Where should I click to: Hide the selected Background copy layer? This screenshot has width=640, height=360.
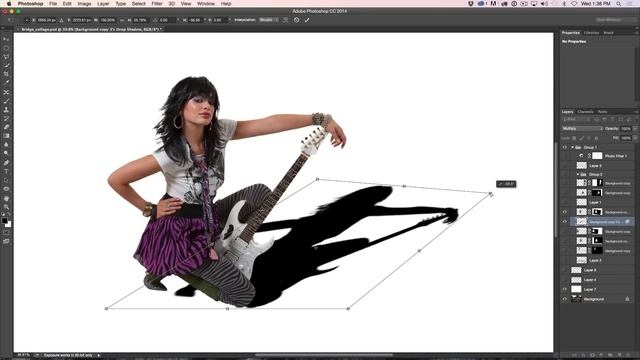565,222
